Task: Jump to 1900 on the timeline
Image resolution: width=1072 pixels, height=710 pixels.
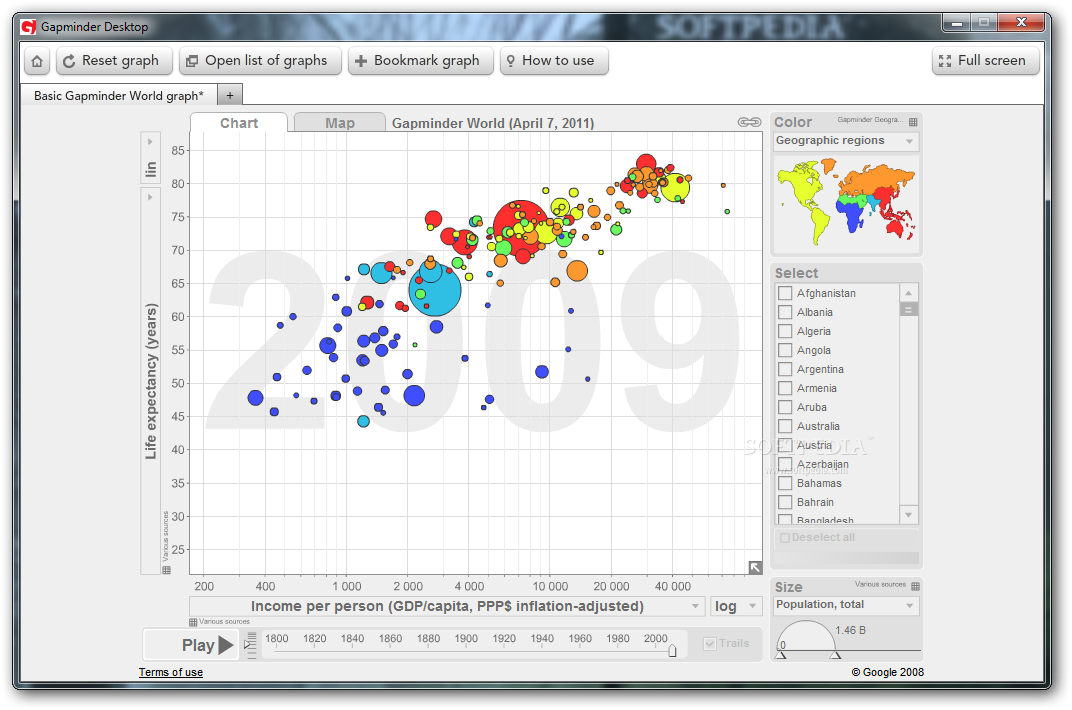Action: 466,639
